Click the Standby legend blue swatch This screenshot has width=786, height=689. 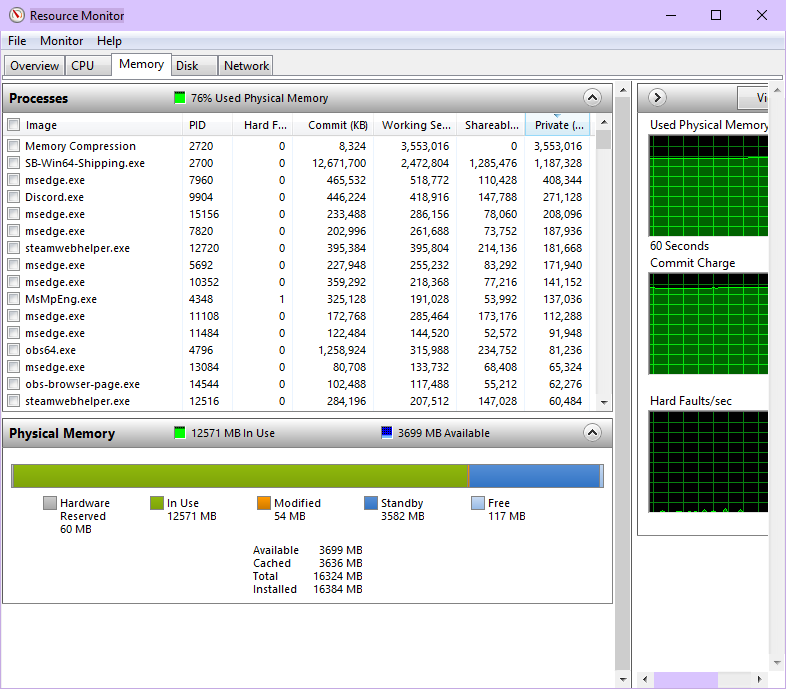(x=370, y=503)
